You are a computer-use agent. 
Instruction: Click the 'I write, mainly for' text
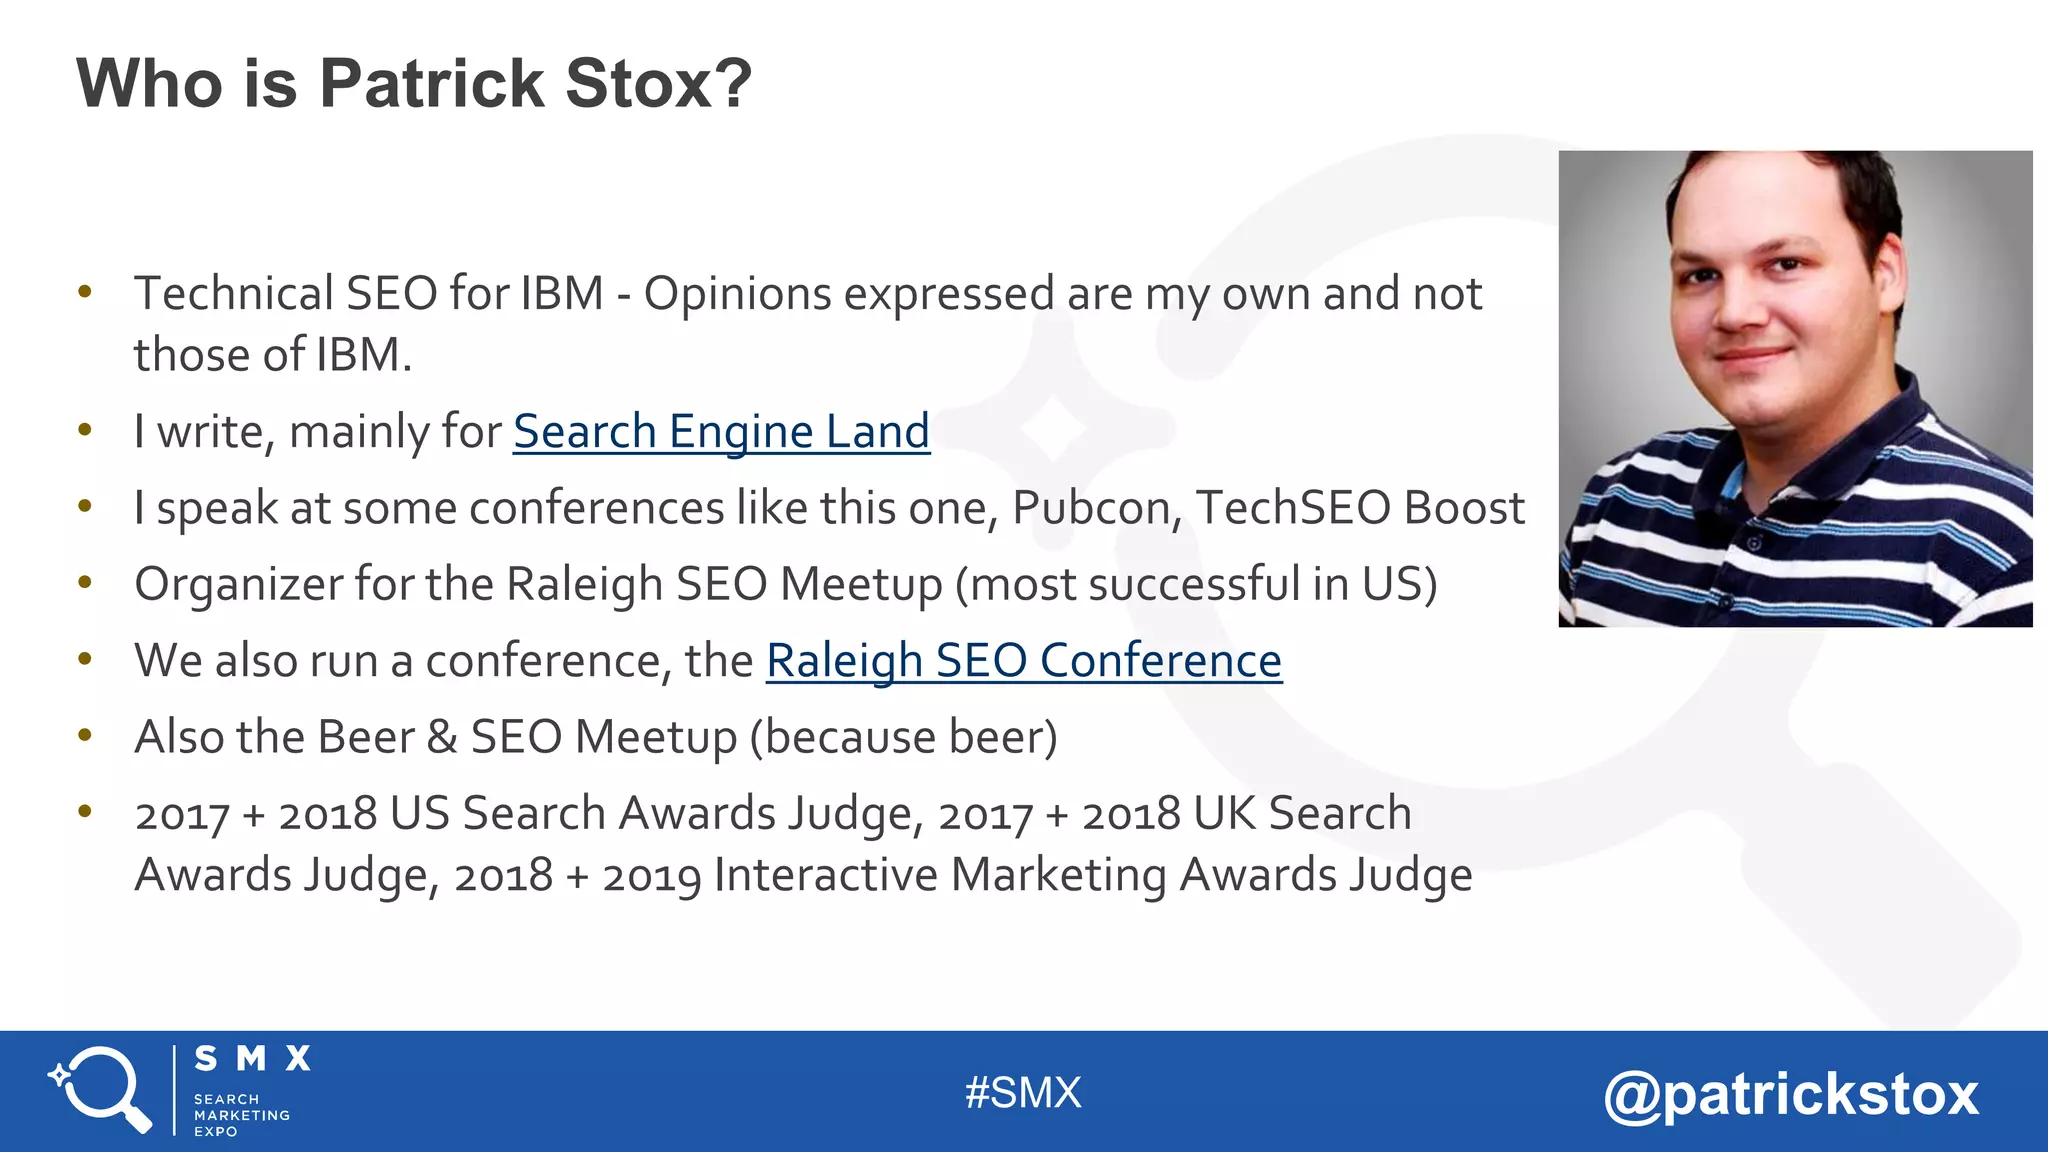point(318,433)
